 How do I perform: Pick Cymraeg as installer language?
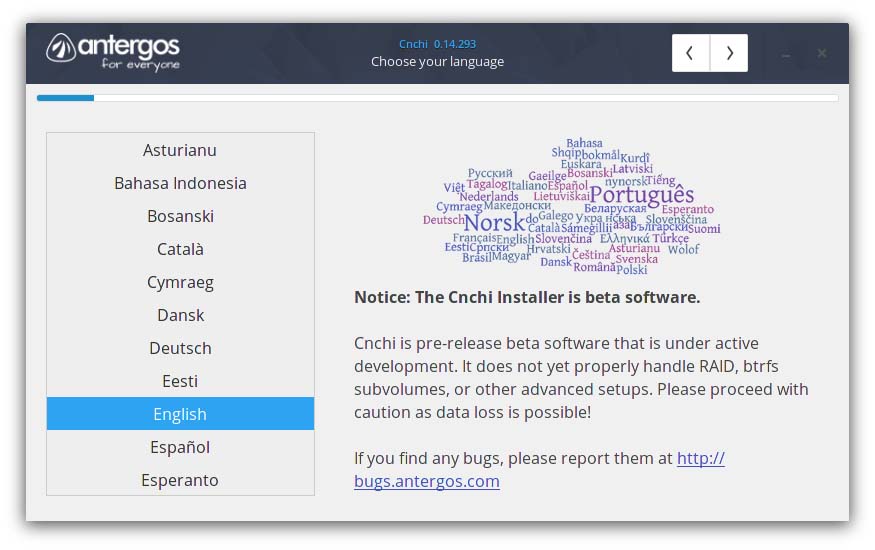point(180,282)
